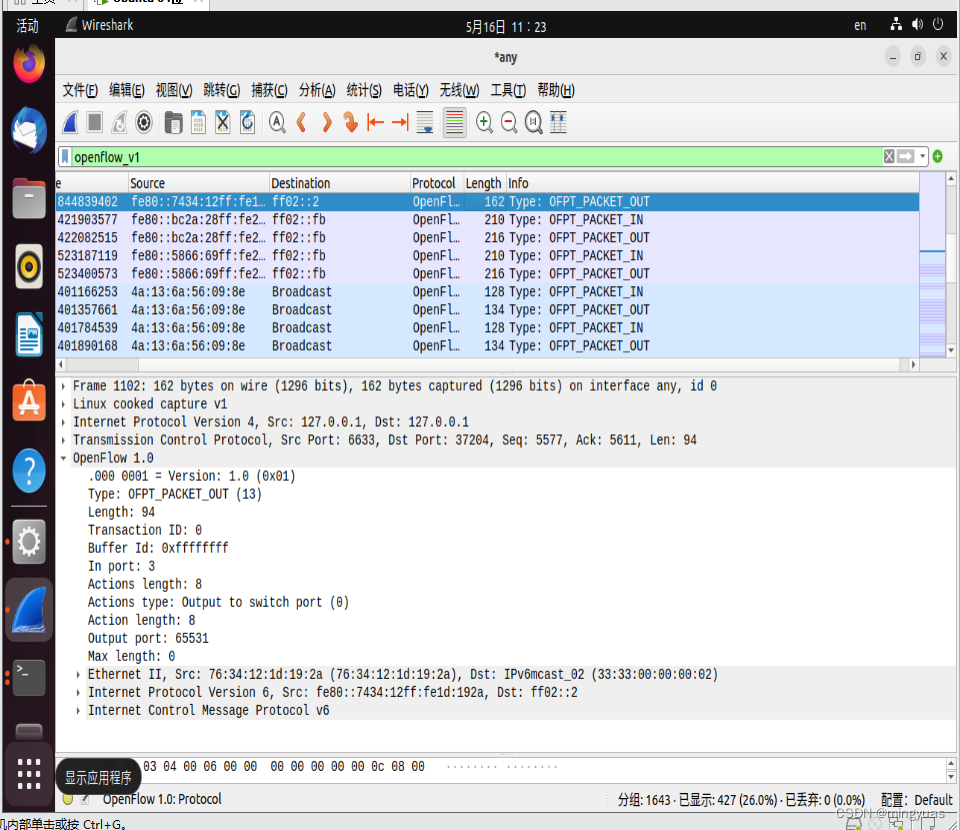Image resolution: width=960 pixels, height=830 pixels.
Task: Select the first OFPT_PACKET_IN packet row
Action: coord(300,219)
